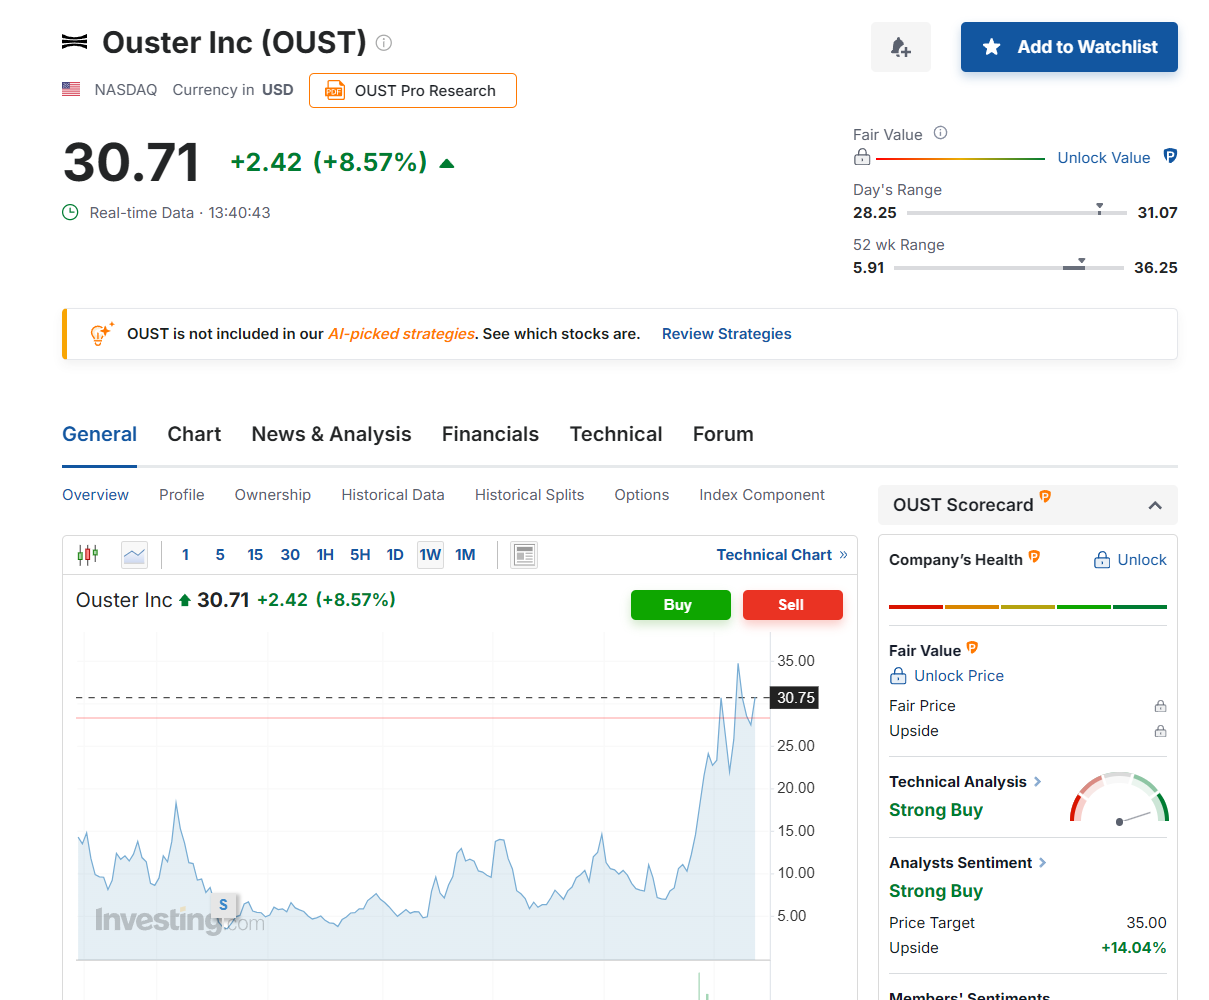Click the alert bell icon button
The width and height of the screenshot is (1209, 1000).
(900, 47)
